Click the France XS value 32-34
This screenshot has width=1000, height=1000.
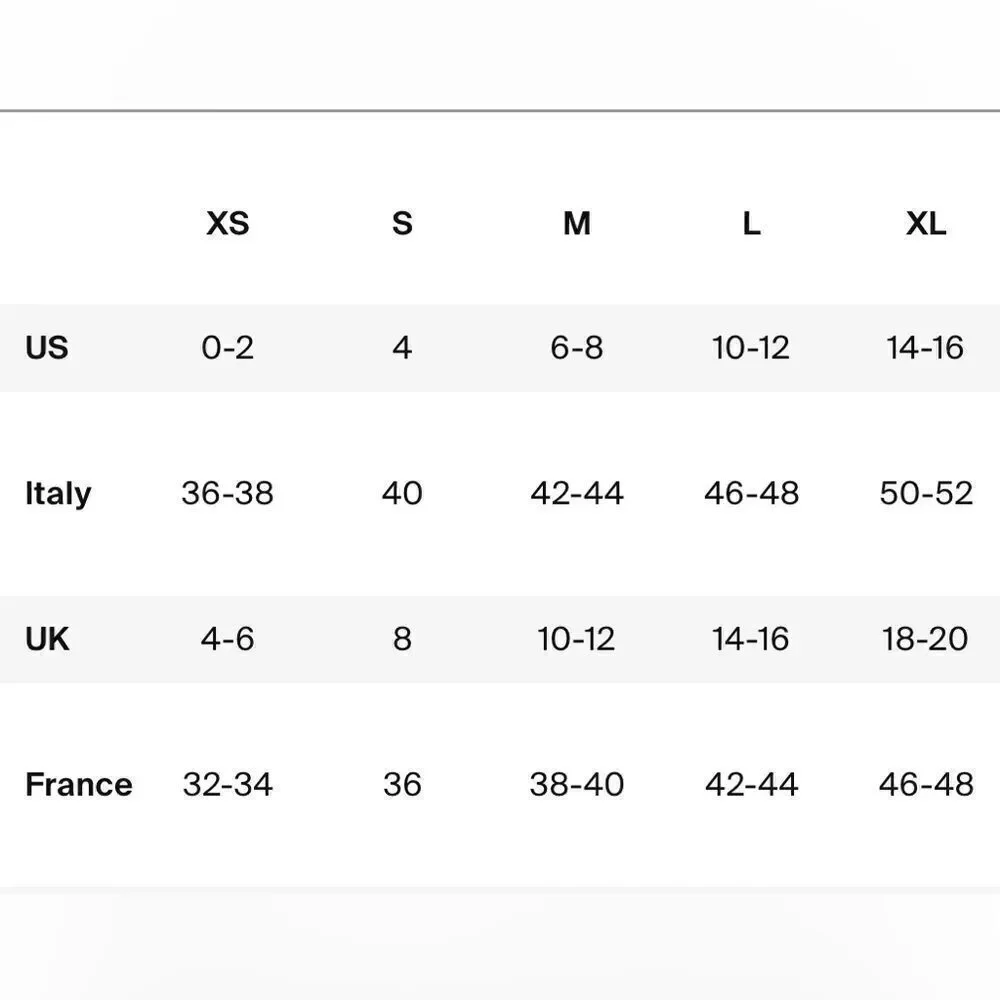coord(228,785)
